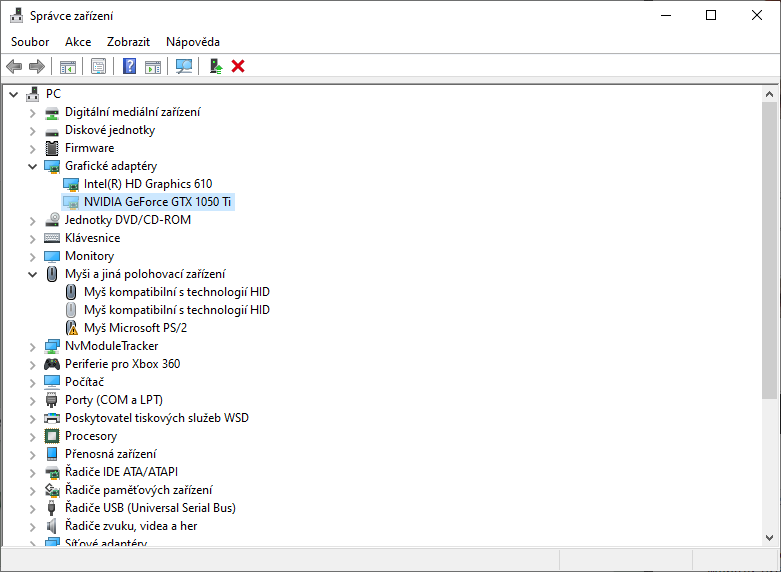Screen dimensions: 781x572
Task: Select Řadiče zvuku, videa a her label
Action: point(131,526)
